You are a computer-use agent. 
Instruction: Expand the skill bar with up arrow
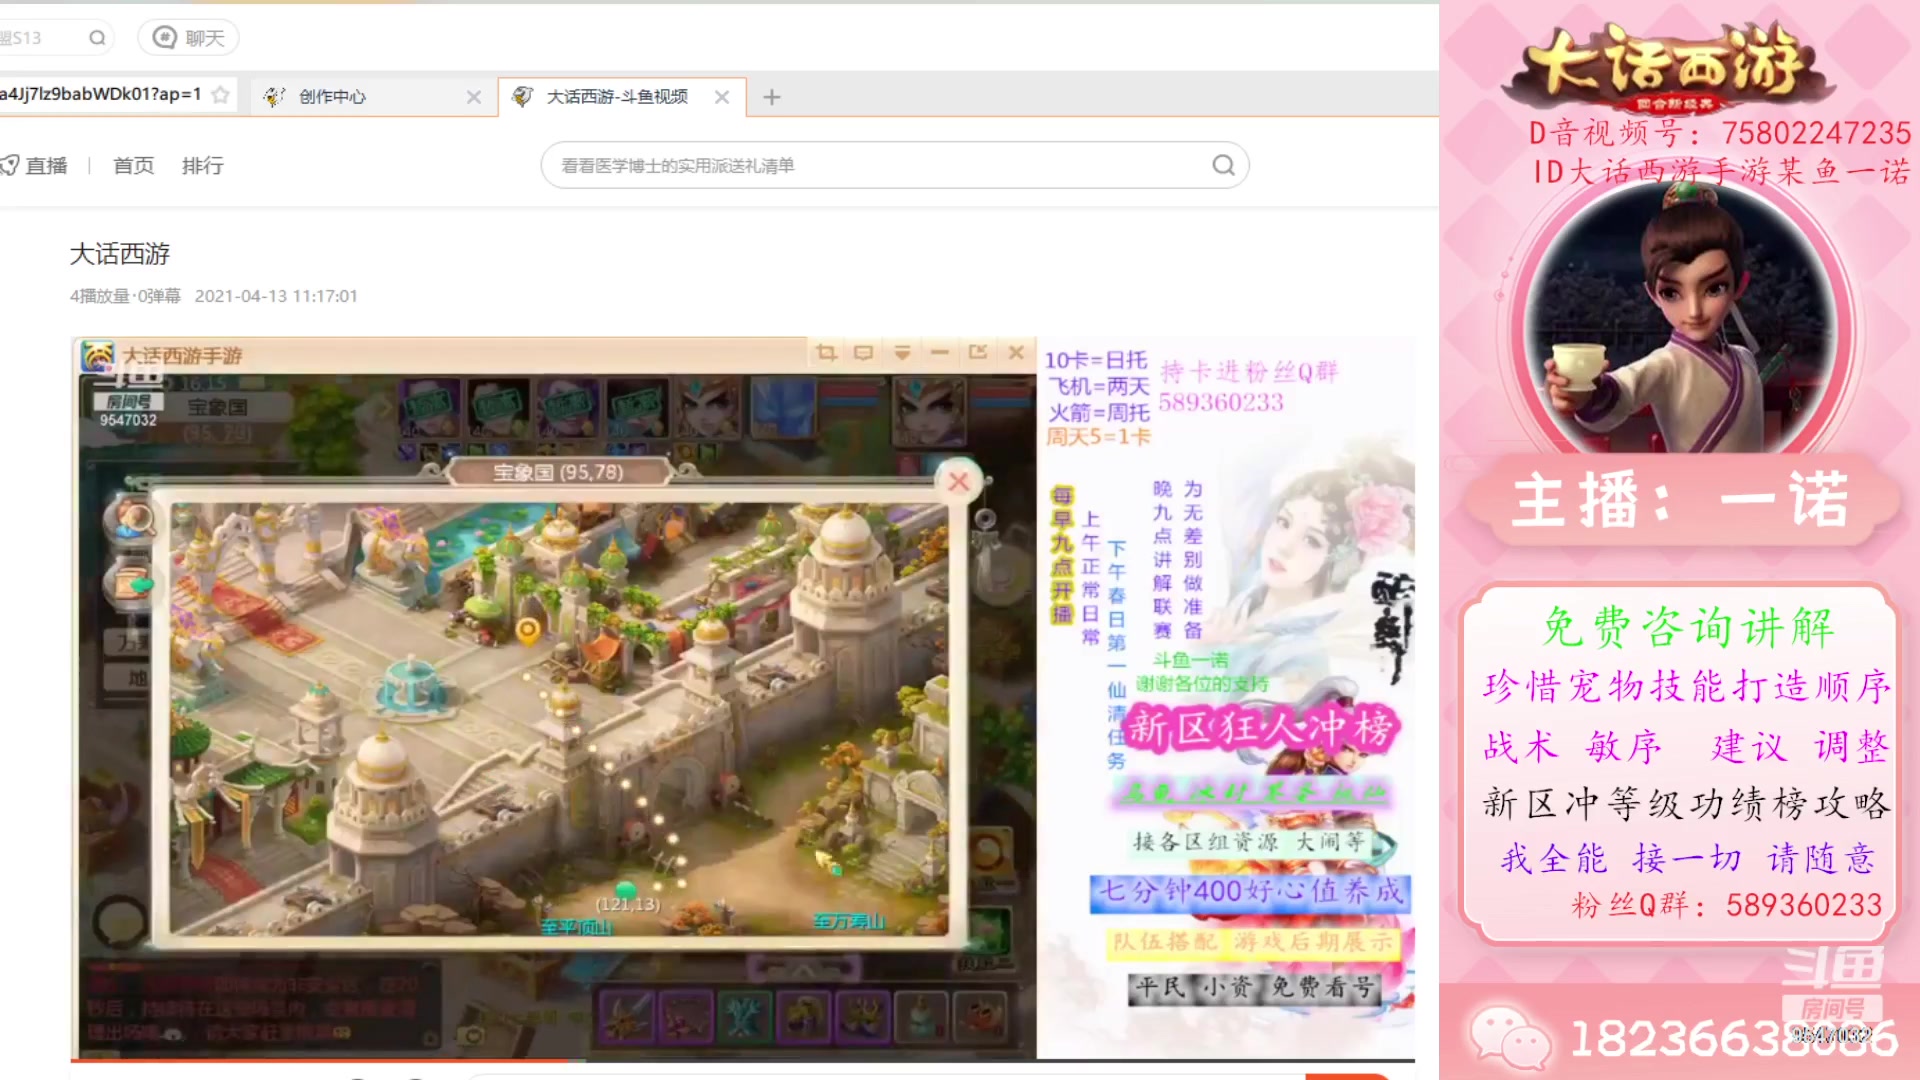[804, 968]
